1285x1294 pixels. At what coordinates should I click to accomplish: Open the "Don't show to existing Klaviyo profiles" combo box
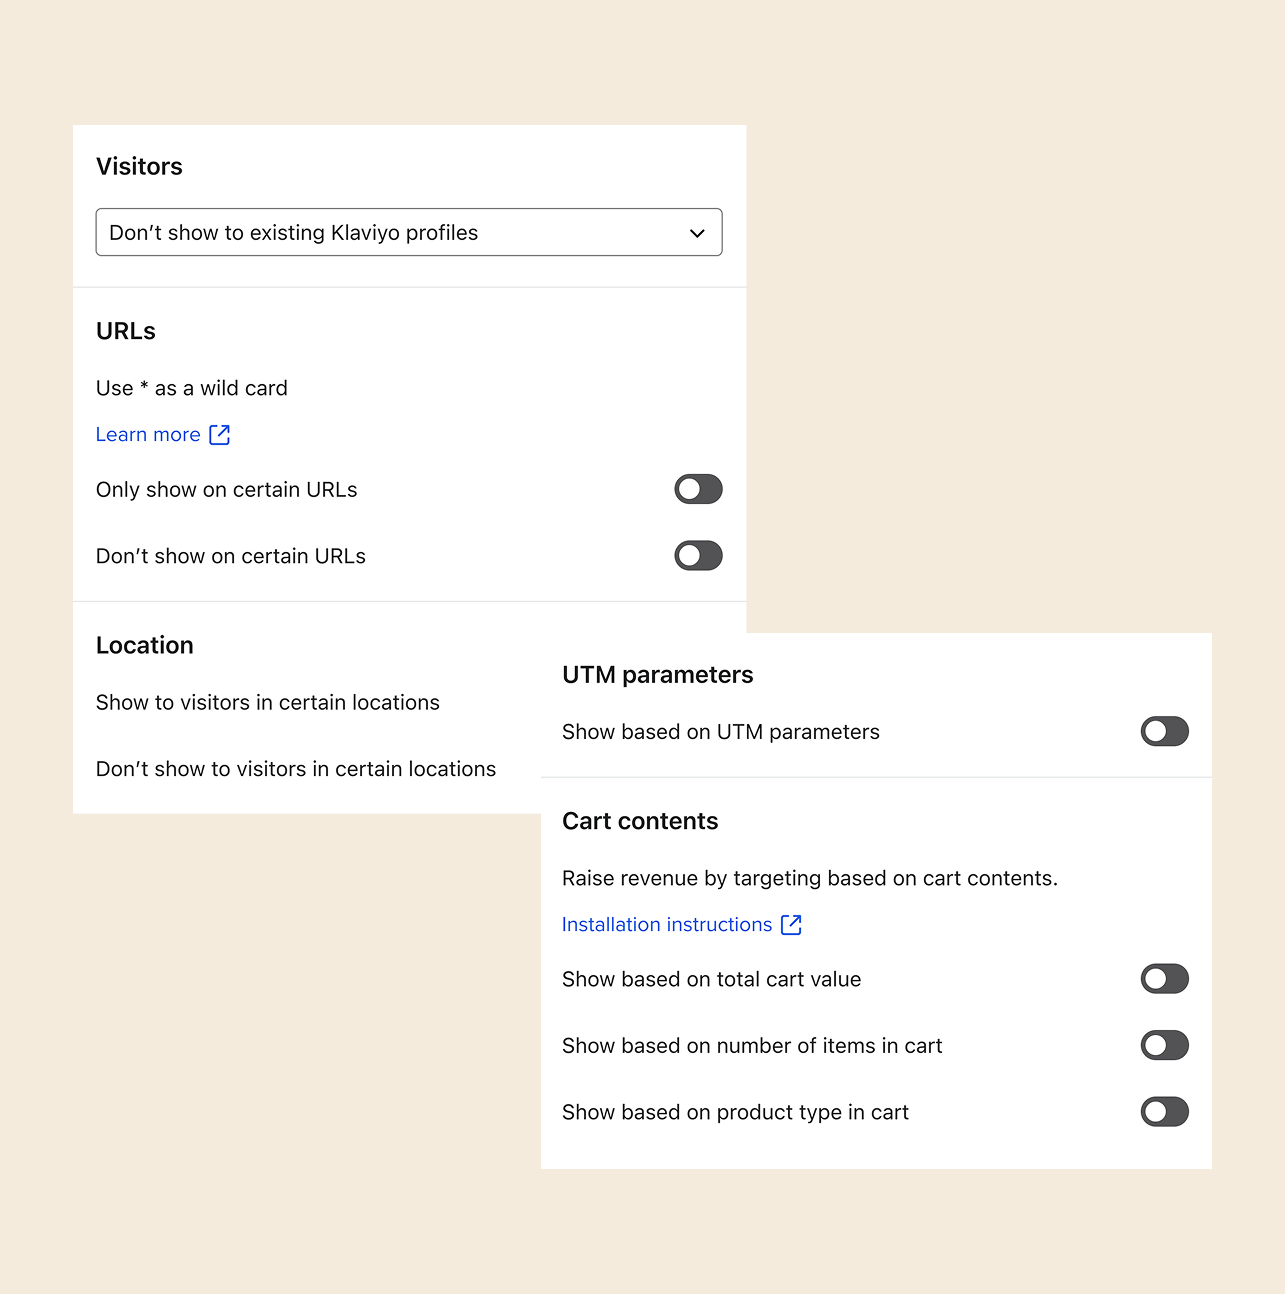[408, 233]
